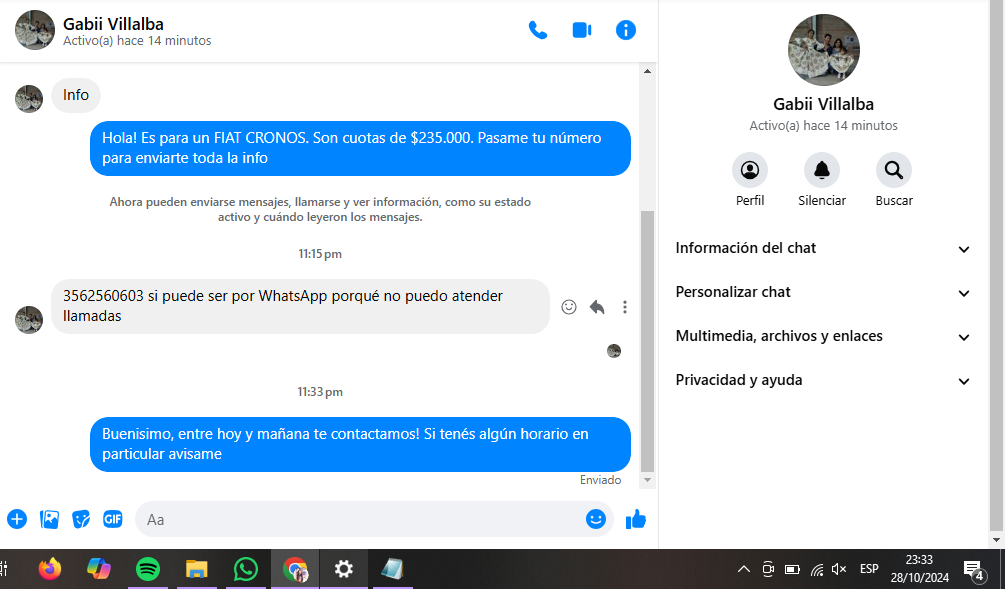Screen dimensions: 1005x589
Task: Choose a sticker to send
Action: (81, 519)
